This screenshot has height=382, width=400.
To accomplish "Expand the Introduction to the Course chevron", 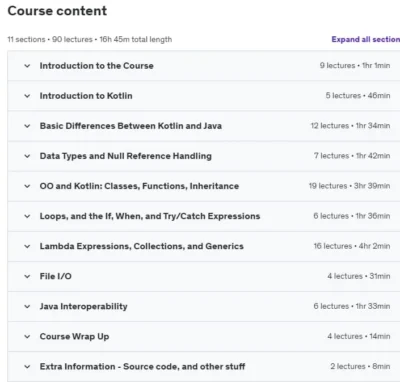I will pos(27,66).
